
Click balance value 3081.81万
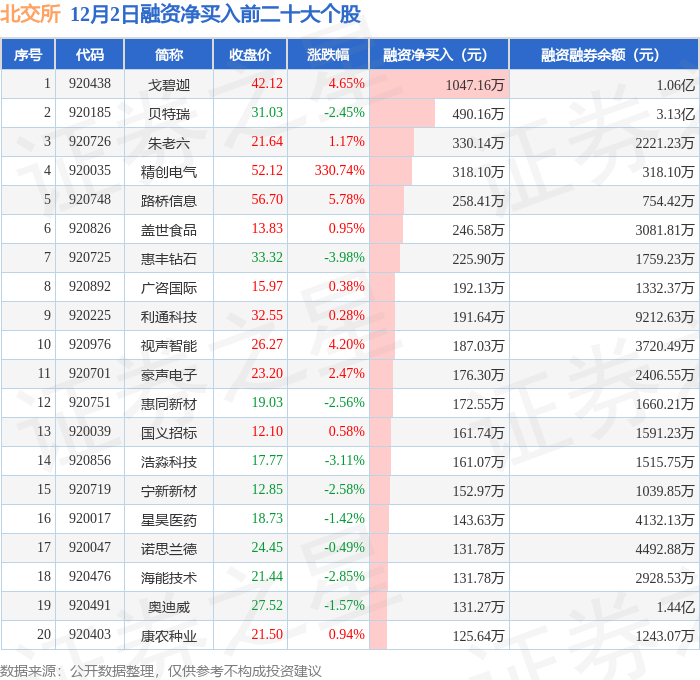tap(665, 230)
